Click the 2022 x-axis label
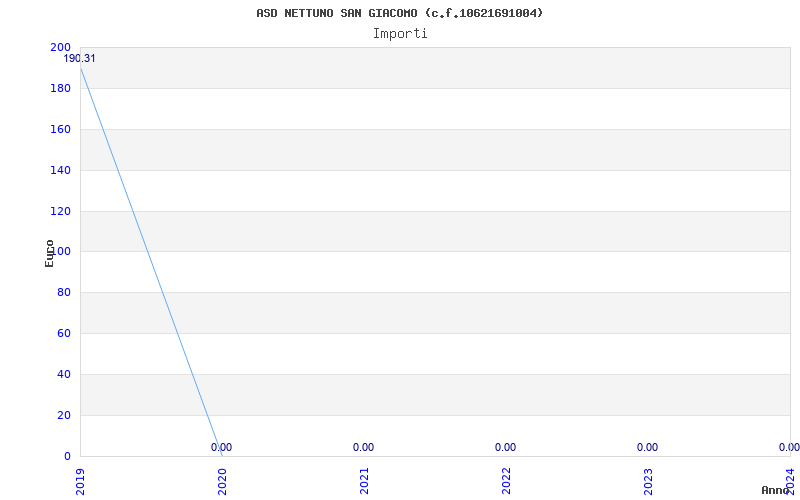Viewport: 800px width, 500px height. click(x=506, y=482)
